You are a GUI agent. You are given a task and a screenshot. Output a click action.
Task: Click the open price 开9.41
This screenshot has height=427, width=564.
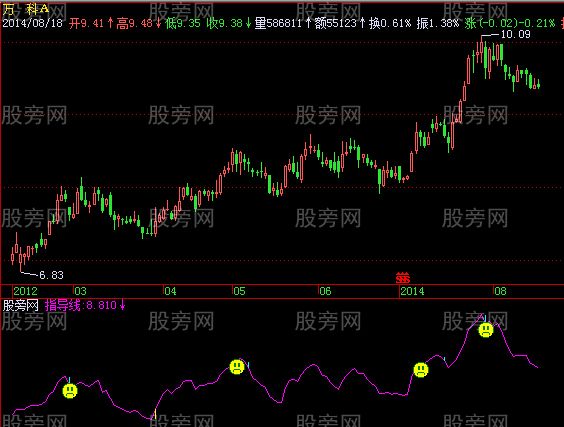(x=86, y=23)
